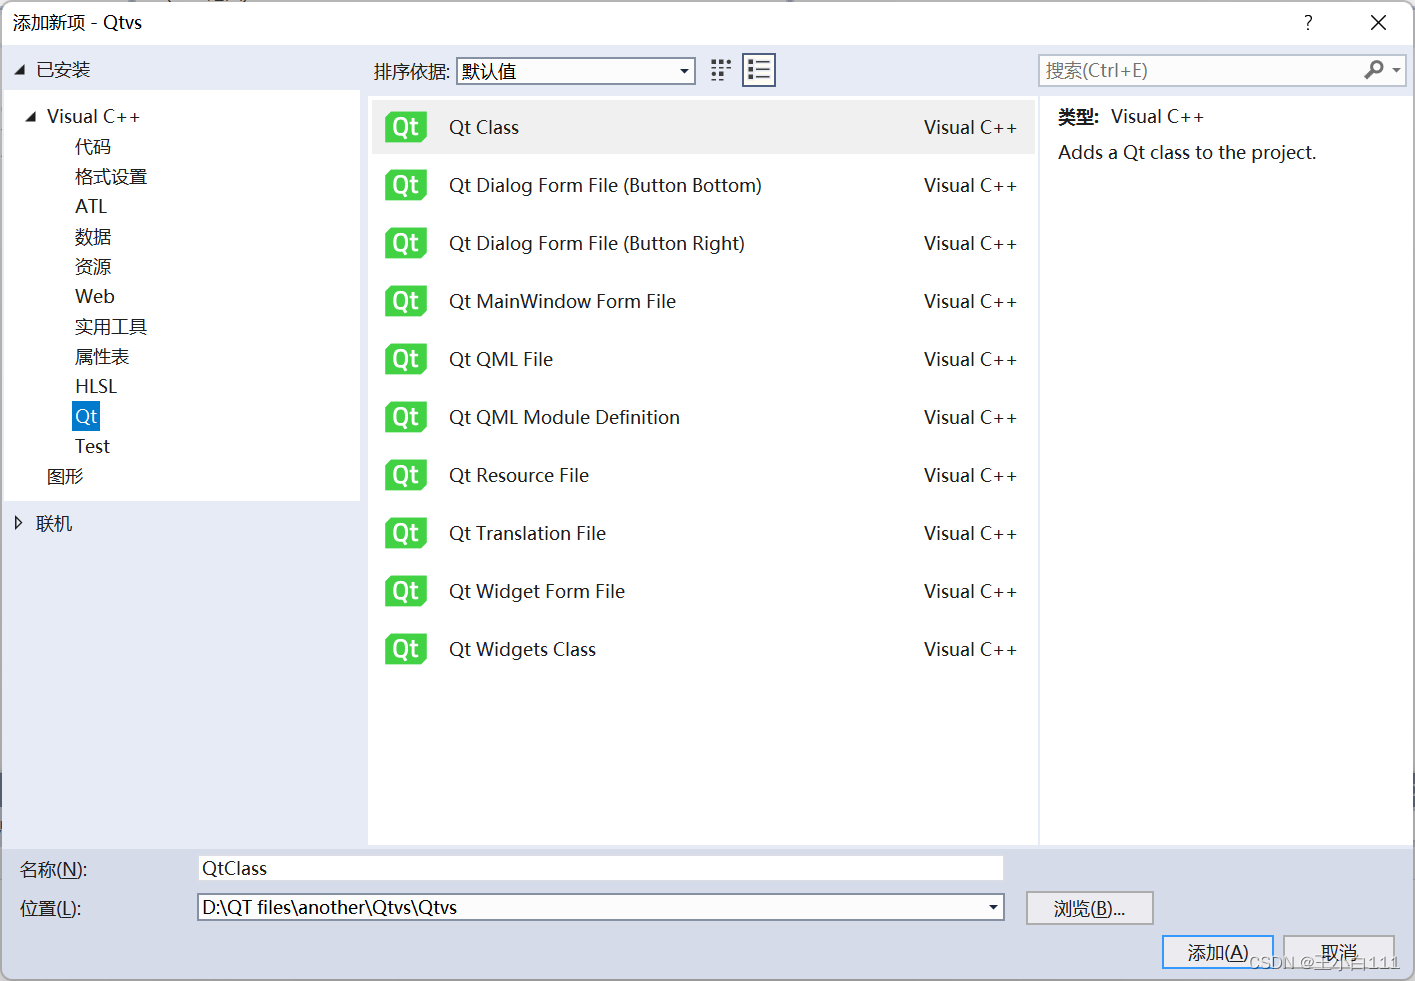The height and width of the screenshot is (981, 1415).
Task: Open the 位置 location history dropdown
Action: [993, 907]
